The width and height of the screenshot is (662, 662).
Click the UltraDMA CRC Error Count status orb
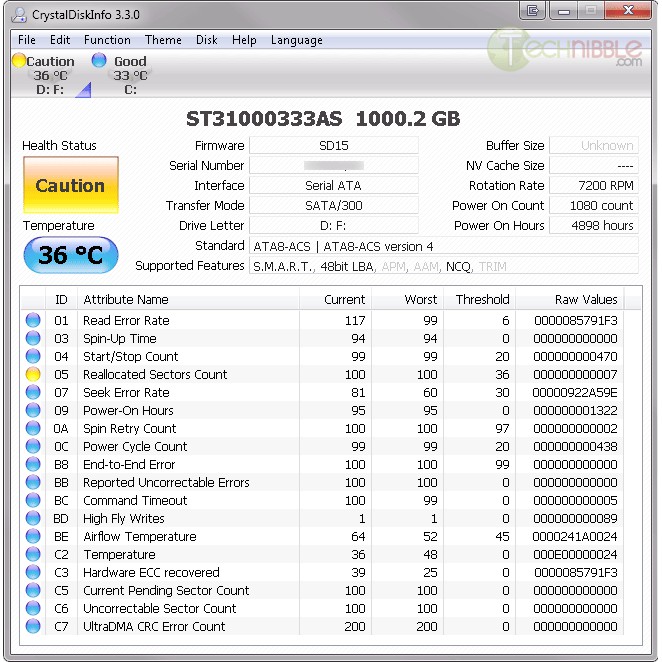34,627
